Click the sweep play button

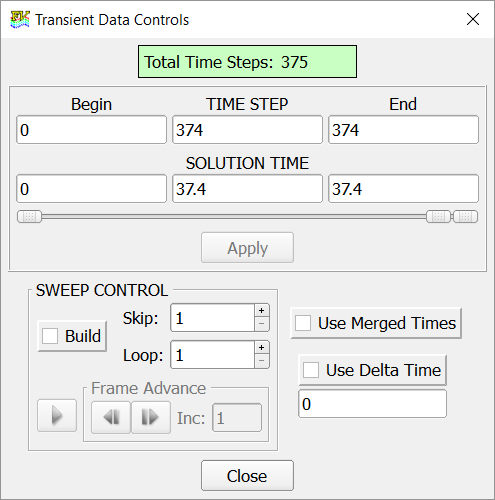pyautogui.click(x=57, y=416)
